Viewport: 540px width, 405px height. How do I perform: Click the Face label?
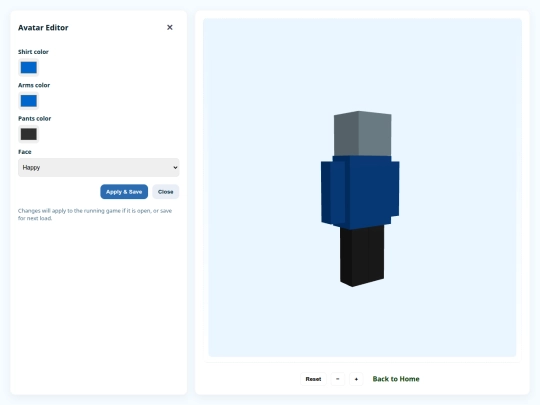click(24, 152)
